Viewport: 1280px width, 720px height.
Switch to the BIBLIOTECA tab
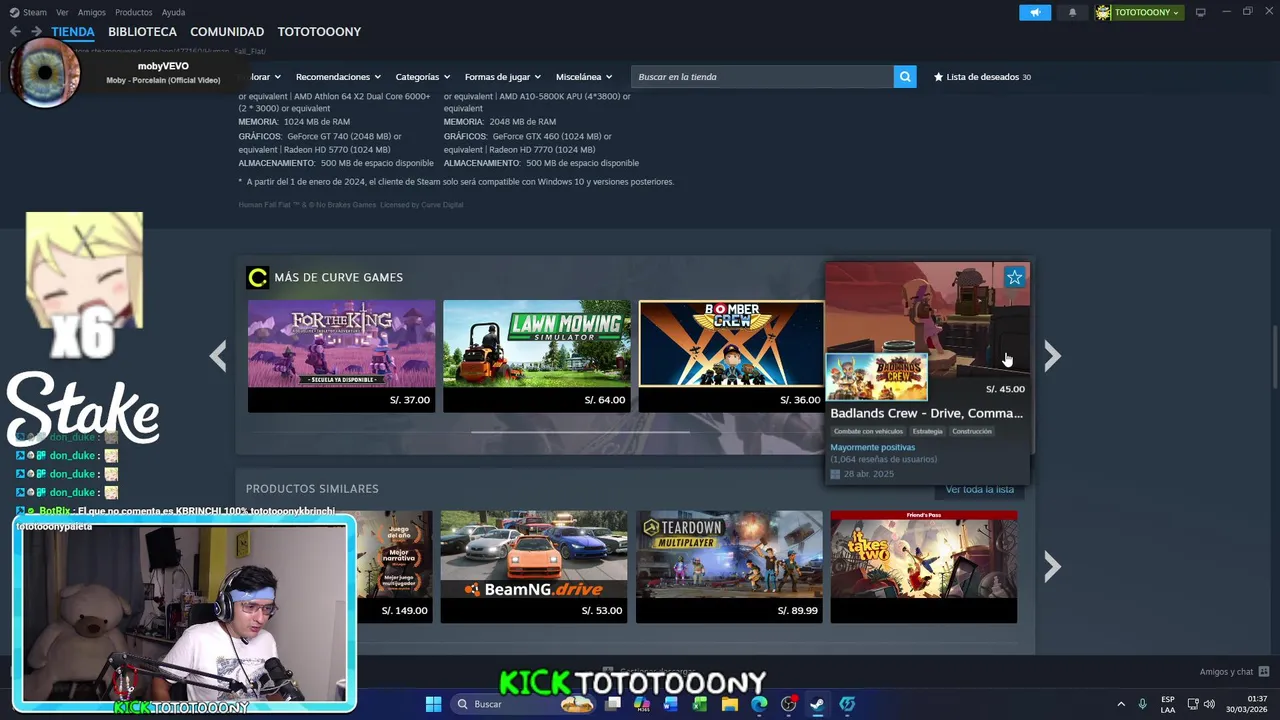(142, 32)
